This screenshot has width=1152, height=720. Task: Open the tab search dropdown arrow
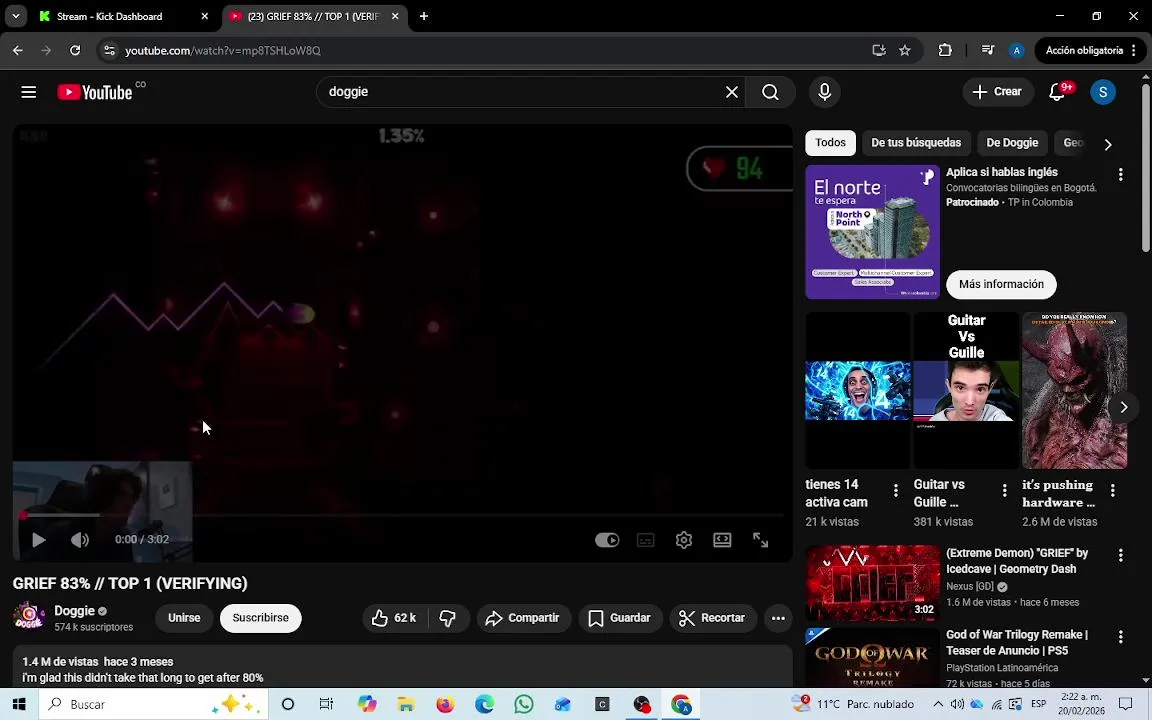(15, 16)
